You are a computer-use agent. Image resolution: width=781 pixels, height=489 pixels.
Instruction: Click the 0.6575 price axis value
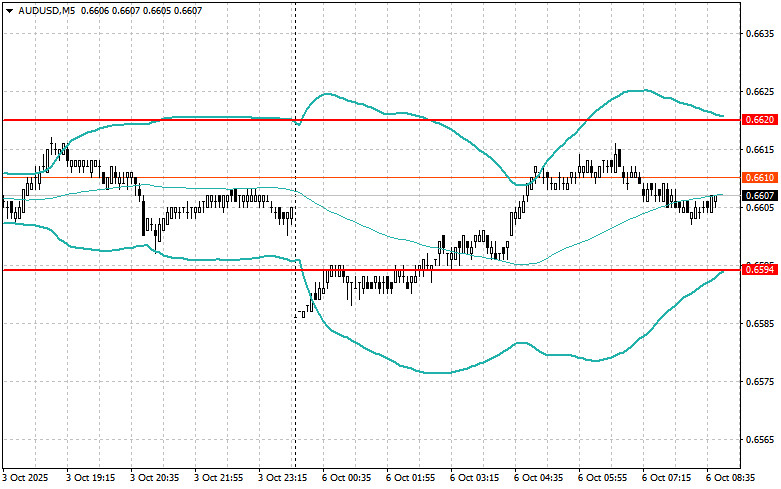pos(760,381)
